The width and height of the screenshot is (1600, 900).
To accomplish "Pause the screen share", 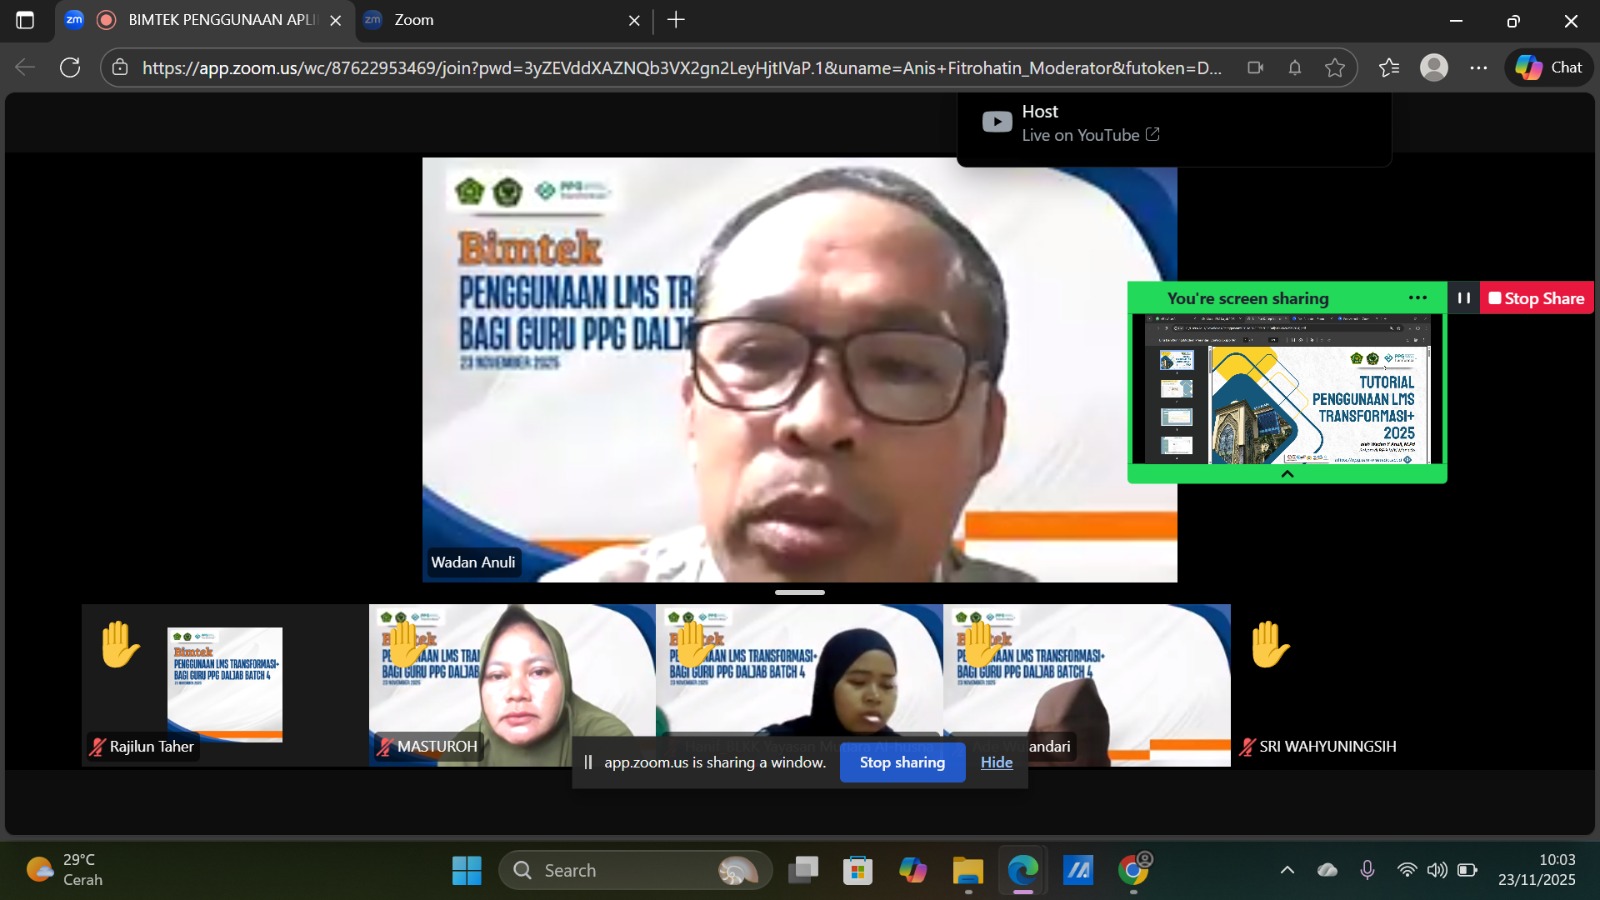I will point(1463,297).
